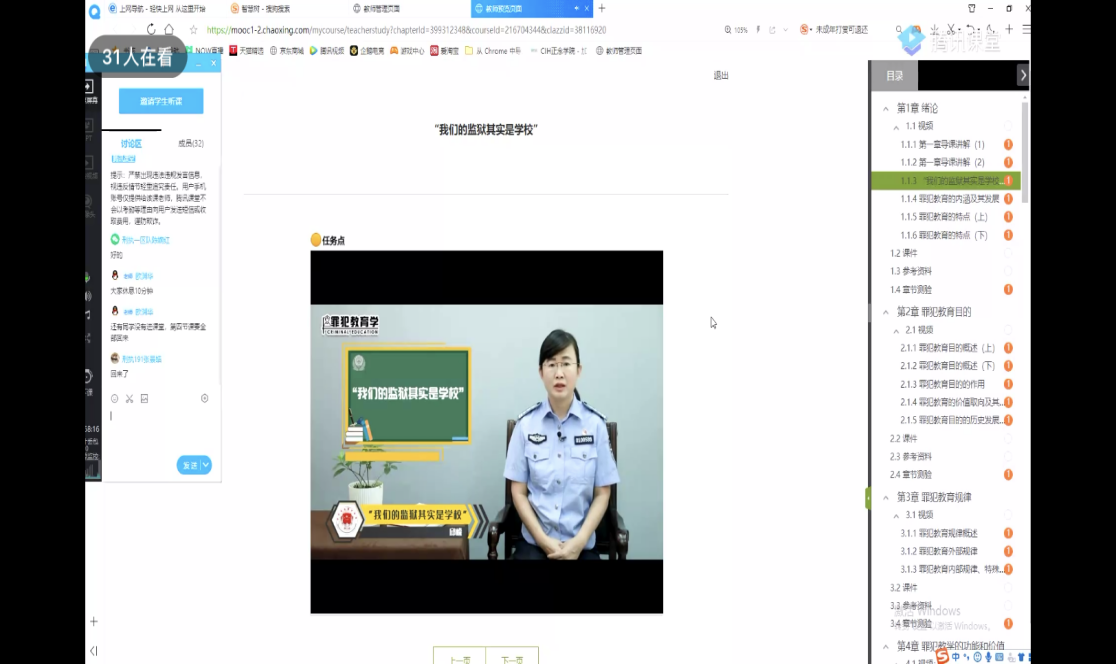The image size is (1116, 664).
Task: Click the chat message input field
Action: point(160,430)
